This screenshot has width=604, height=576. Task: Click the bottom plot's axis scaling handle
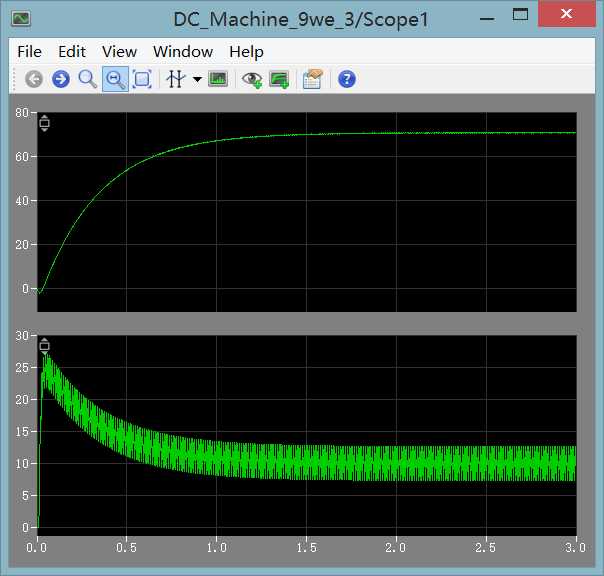tap(44, 346)
